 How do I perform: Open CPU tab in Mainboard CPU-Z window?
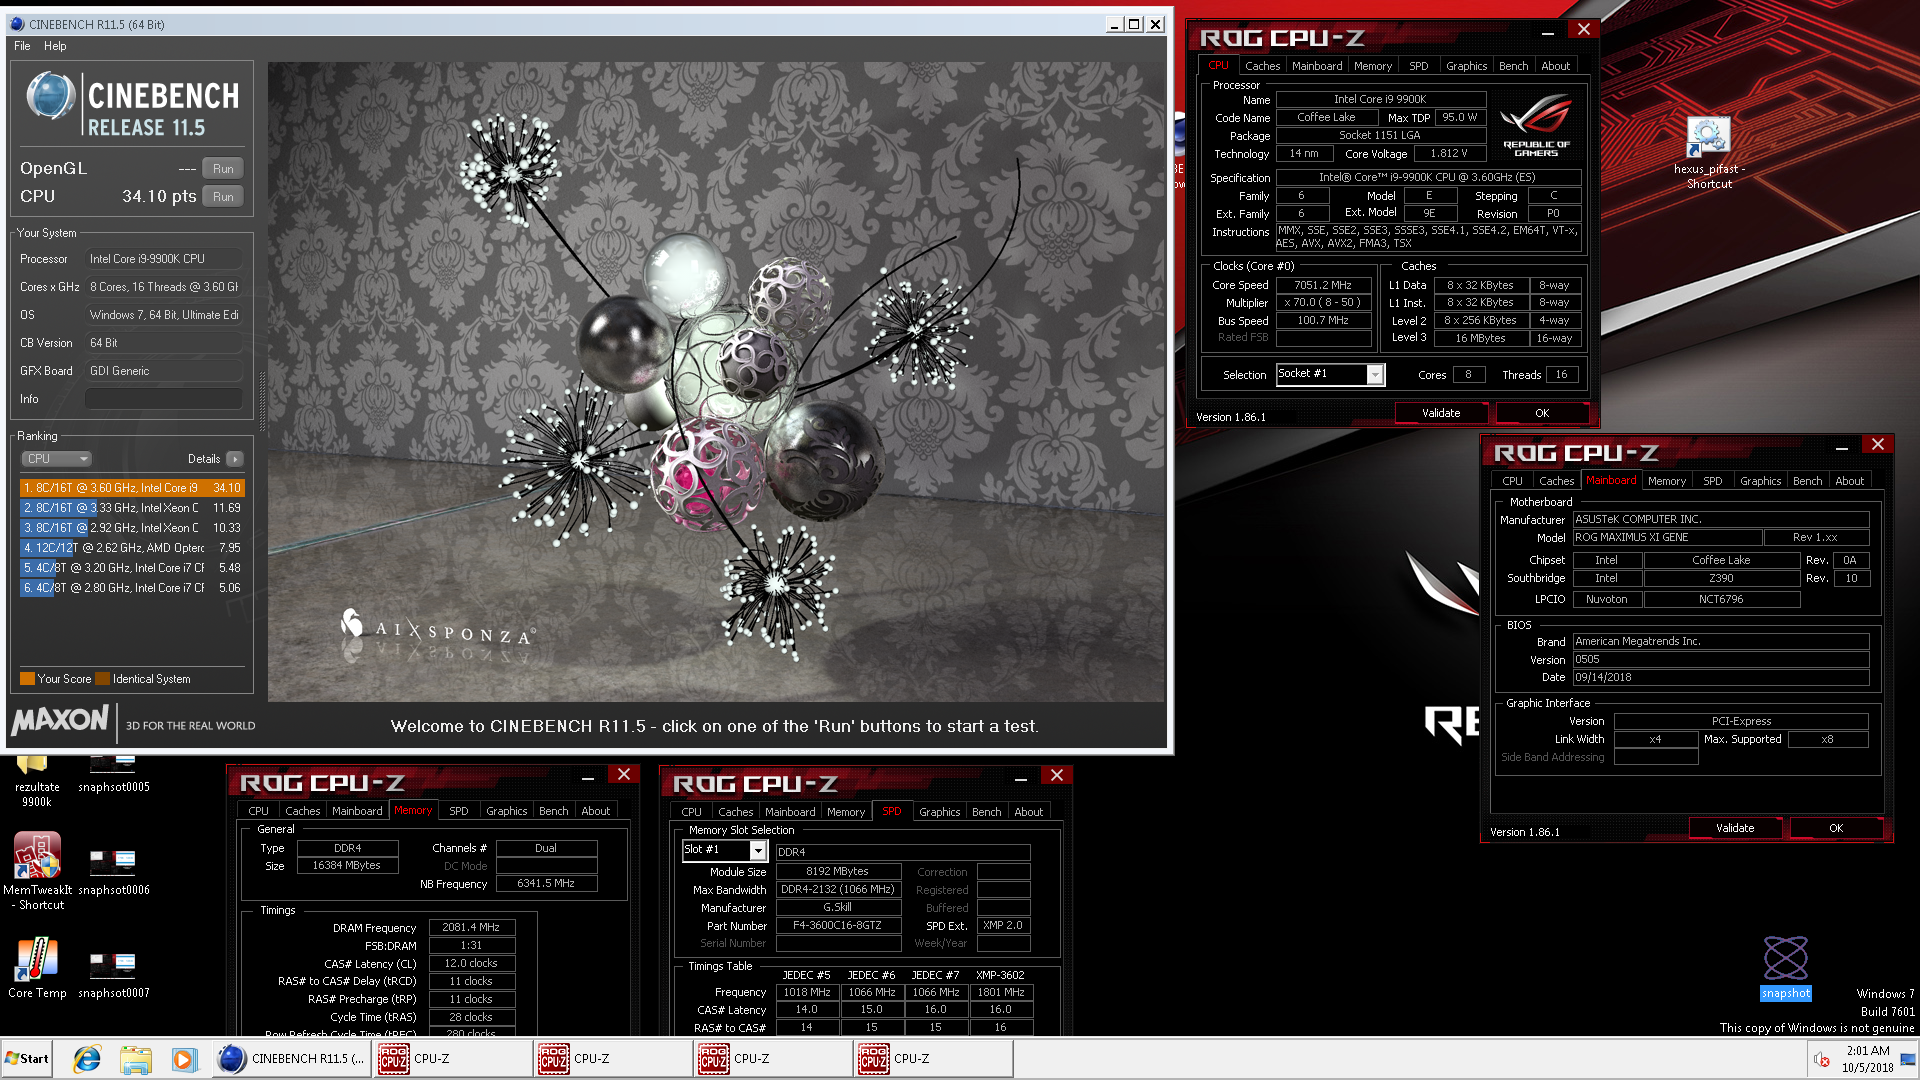[x=1512, y=481]
